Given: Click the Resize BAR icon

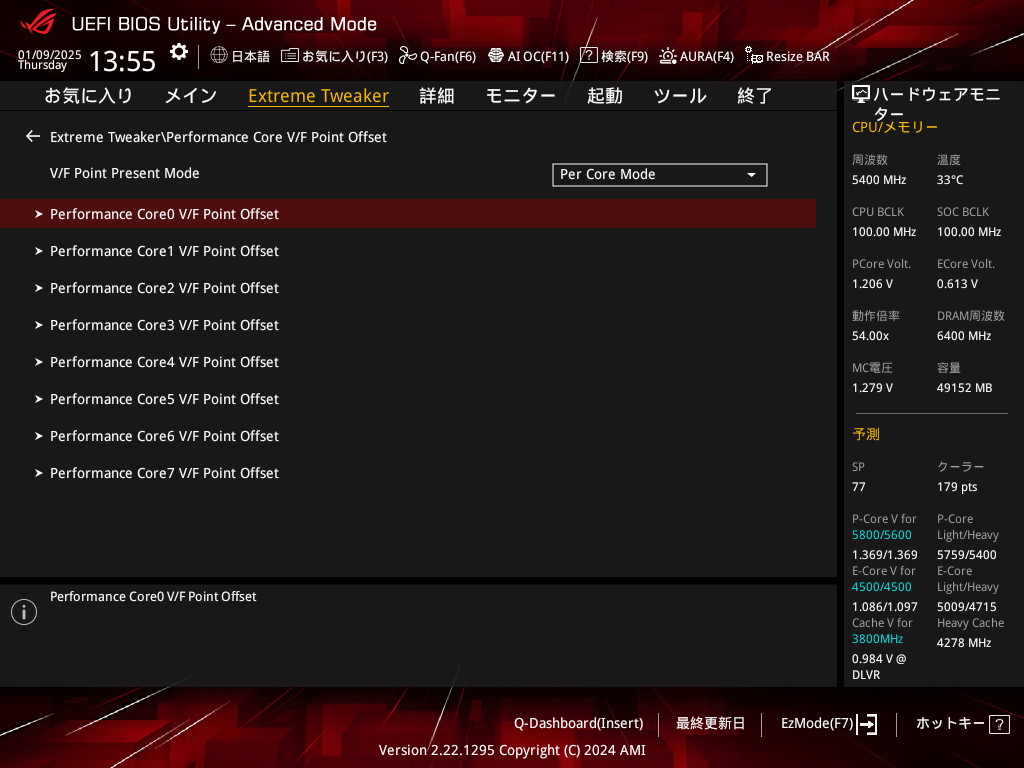Looking at the screenshot, I should 754,56.
